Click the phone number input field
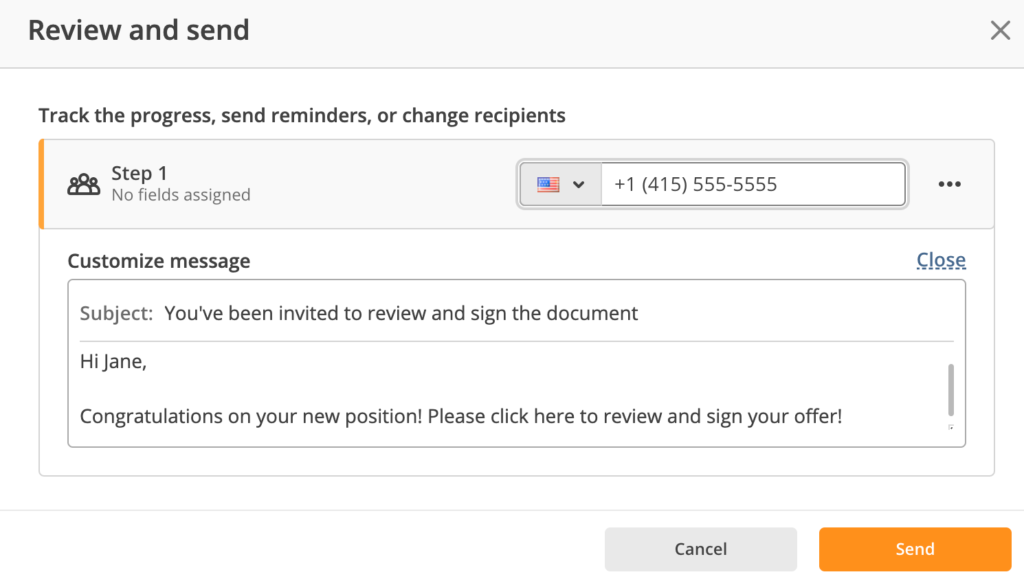 [752, 184]
